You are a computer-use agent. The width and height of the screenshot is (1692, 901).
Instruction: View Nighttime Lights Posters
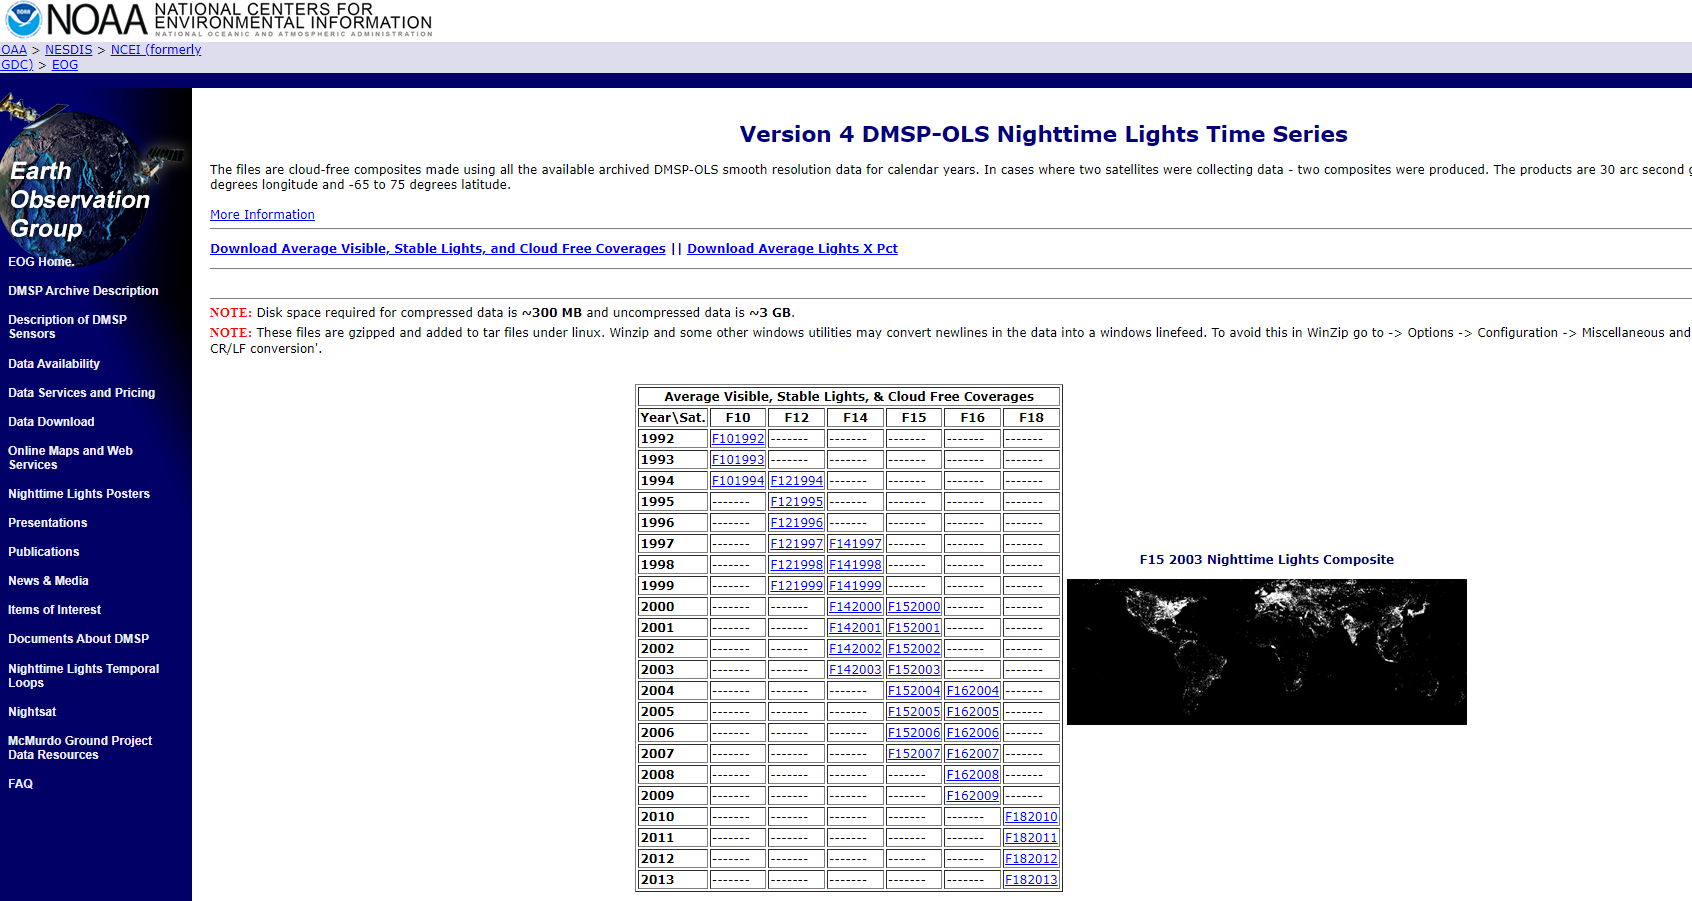click(78, 493)
